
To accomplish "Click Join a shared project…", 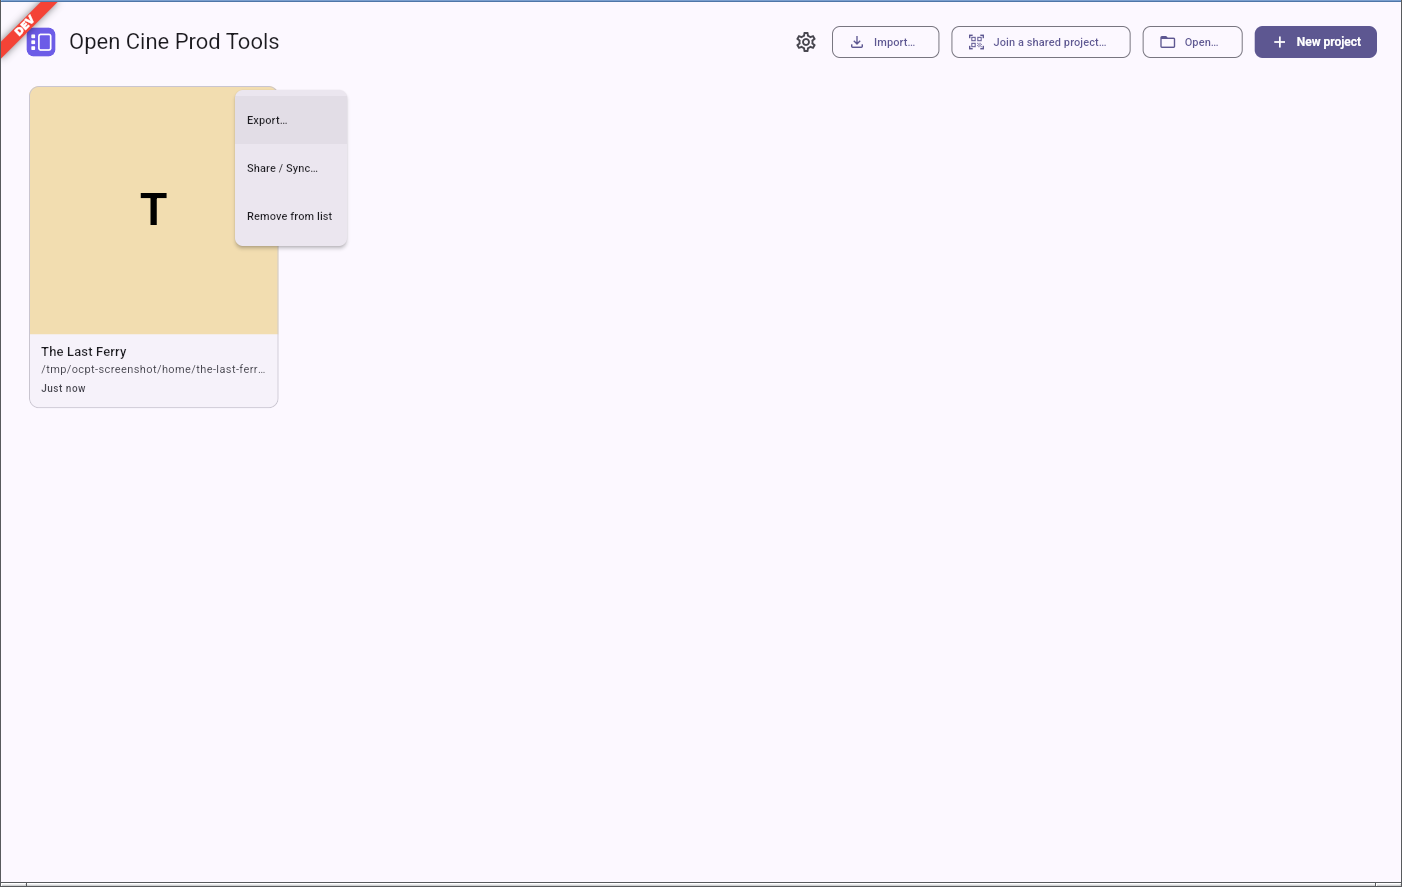I will point(1040,42).
